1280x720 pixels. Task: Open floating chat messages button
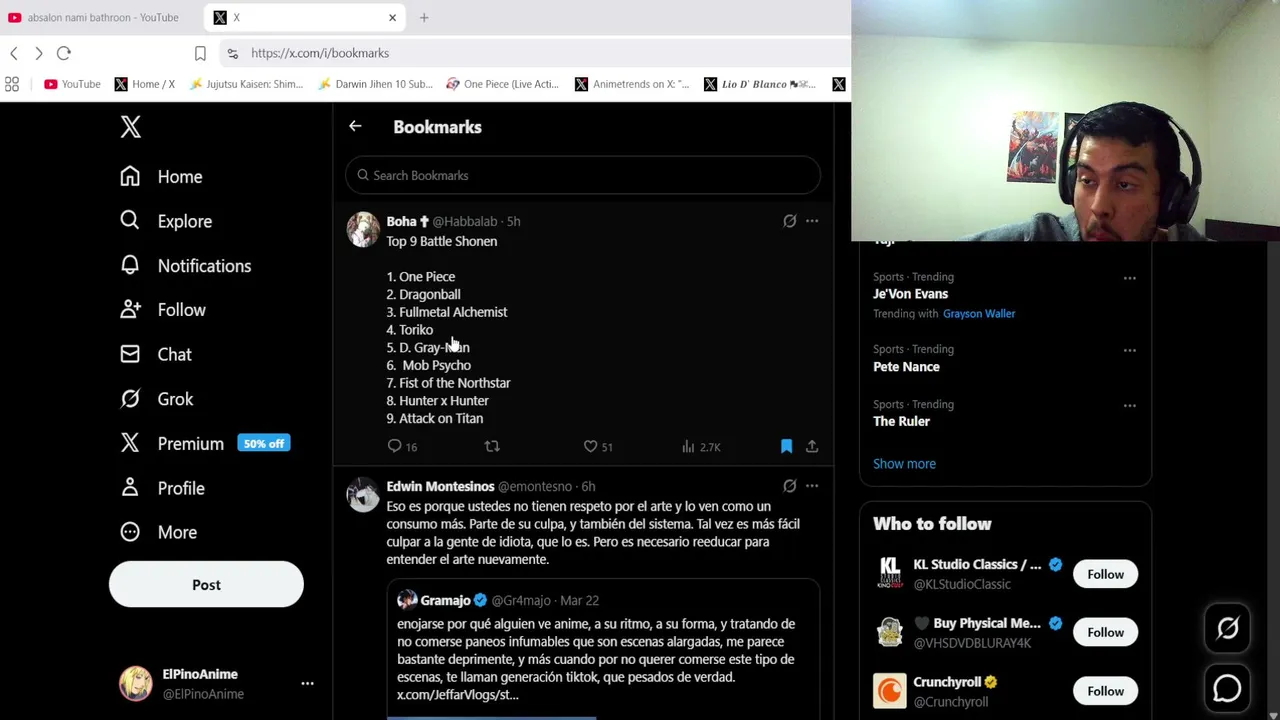1227,689
